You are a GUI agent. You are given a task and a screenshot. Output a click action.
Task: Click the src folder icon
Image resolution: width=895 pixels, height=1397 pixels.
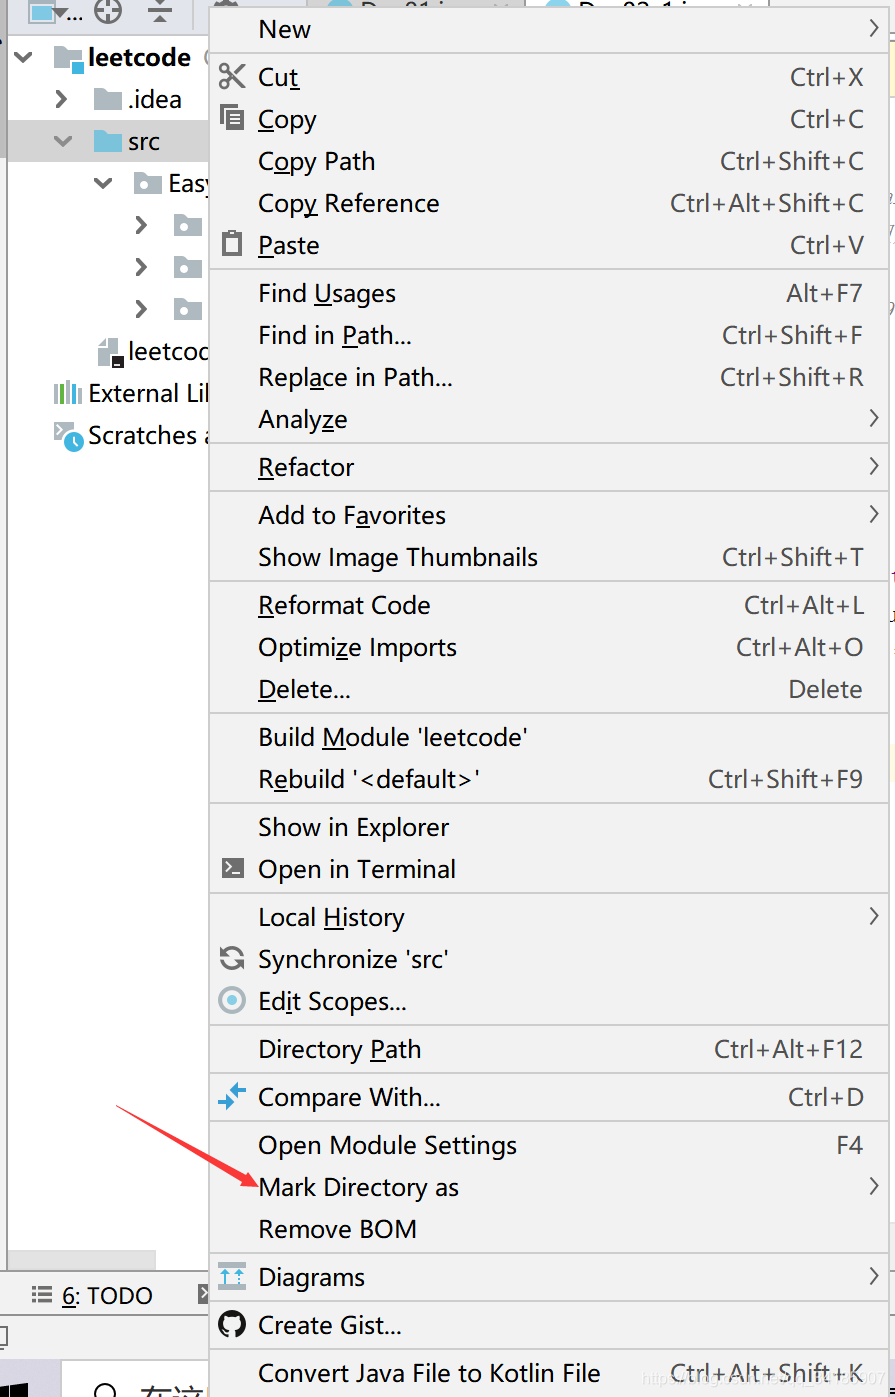pyautogui.click(x=107, y=141)
